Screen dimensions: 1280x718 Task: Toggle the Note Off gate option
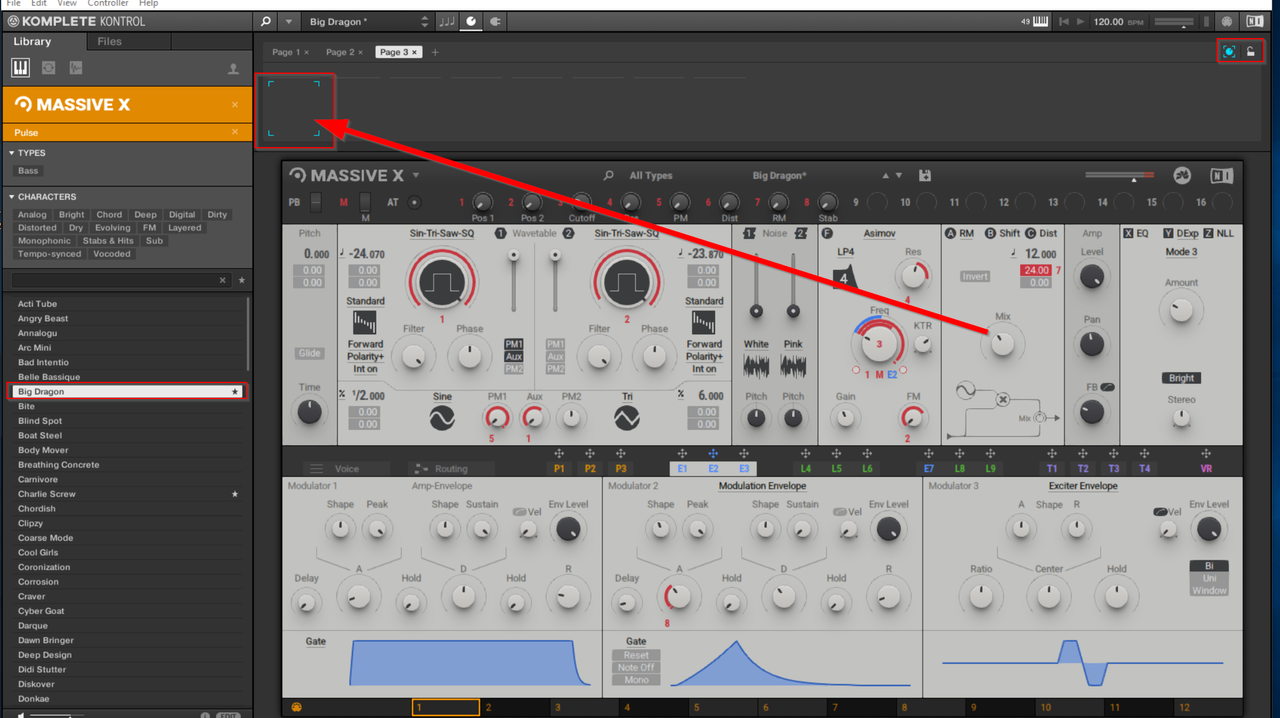click(x=636, y=667)
